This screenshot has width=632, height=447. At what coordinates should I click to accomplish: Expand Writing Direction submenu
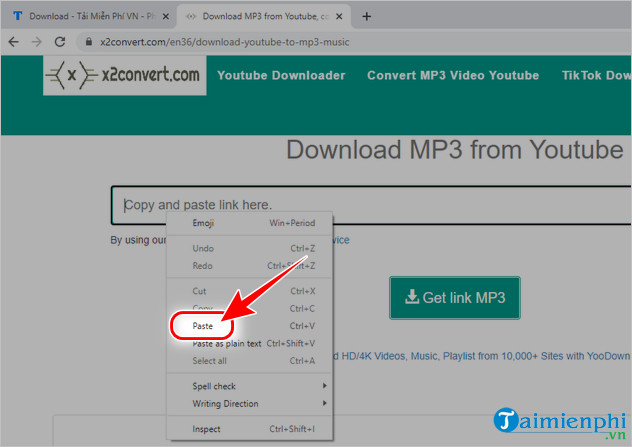(x=250, y=403)
